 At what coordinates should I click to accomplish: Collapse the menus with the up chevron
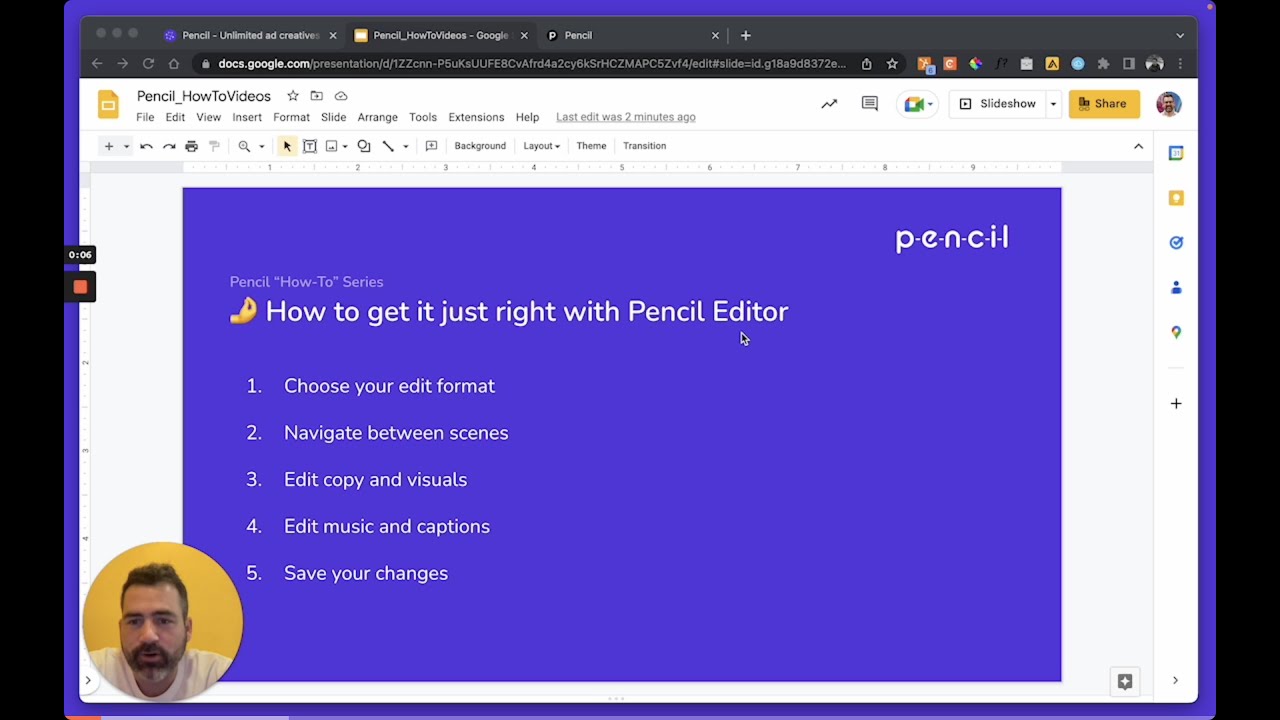tap(1138, 146)
